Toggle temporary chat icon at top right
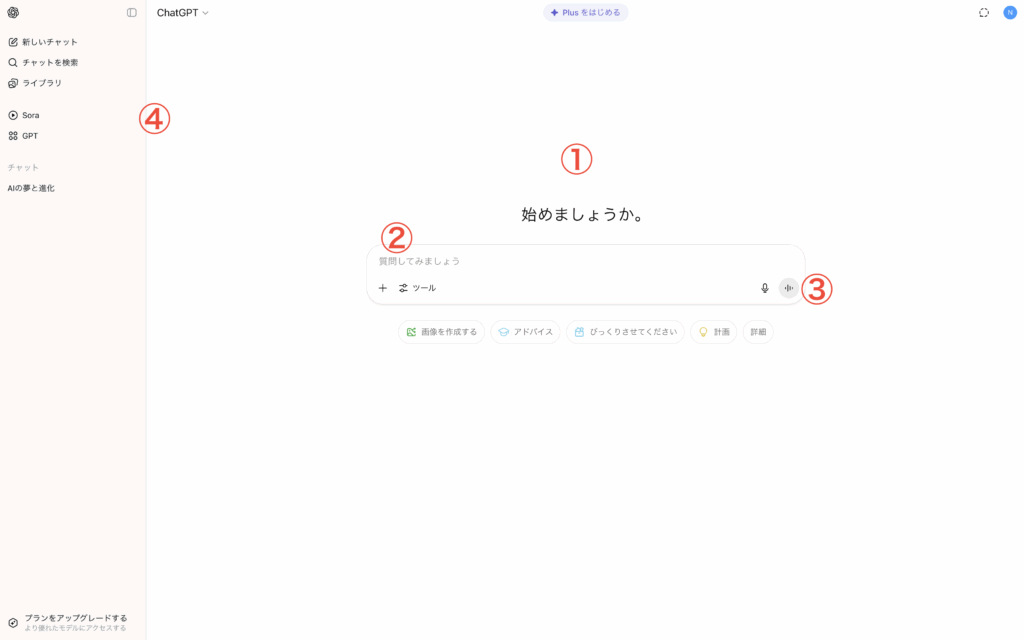Screen dimensions: 1024x640 click(x=984, y=13)
